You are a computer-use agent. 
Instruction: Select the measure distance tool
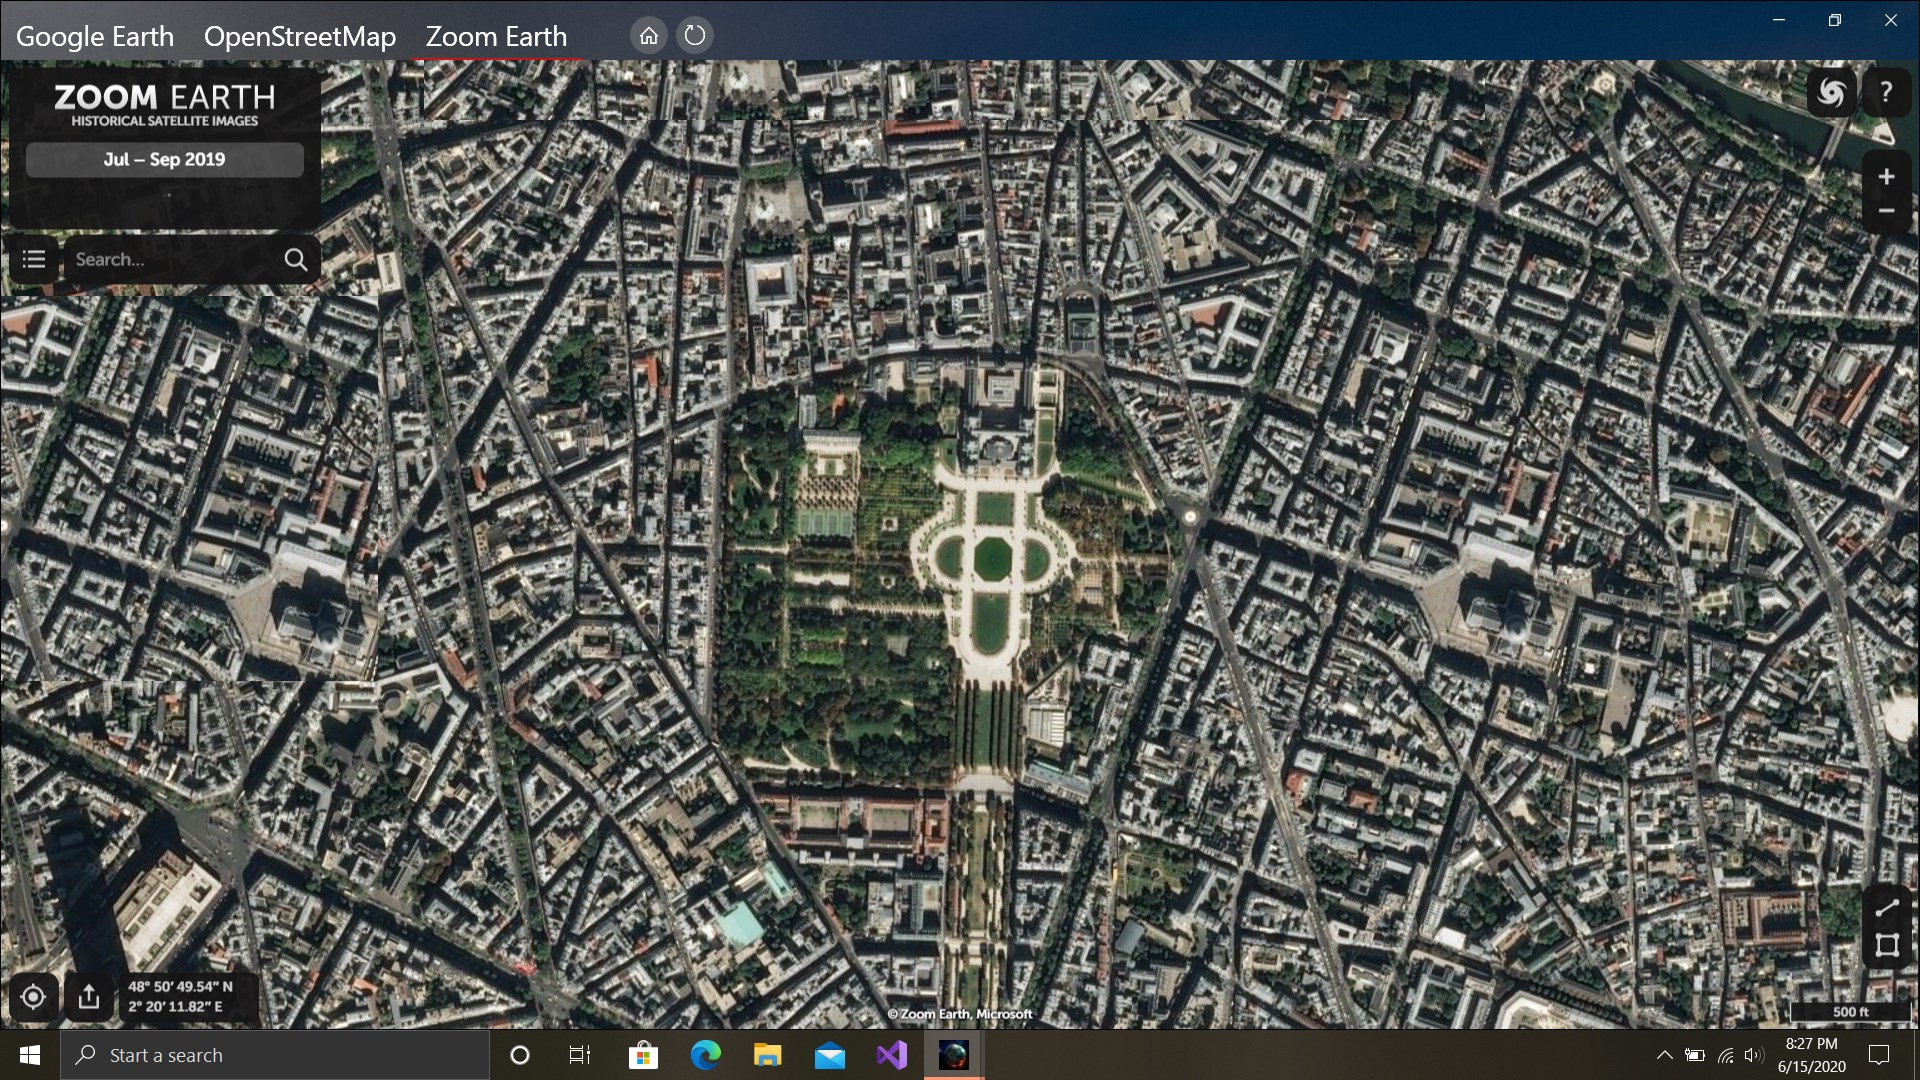coord(1887,908)
